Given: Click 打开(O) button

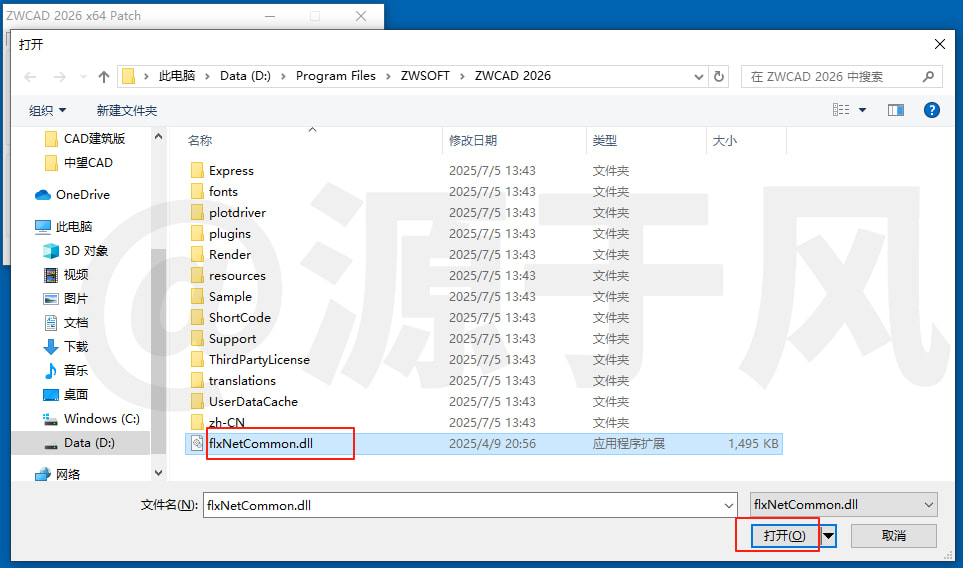Looking at the screenshot, I should (x=784, y=535).
